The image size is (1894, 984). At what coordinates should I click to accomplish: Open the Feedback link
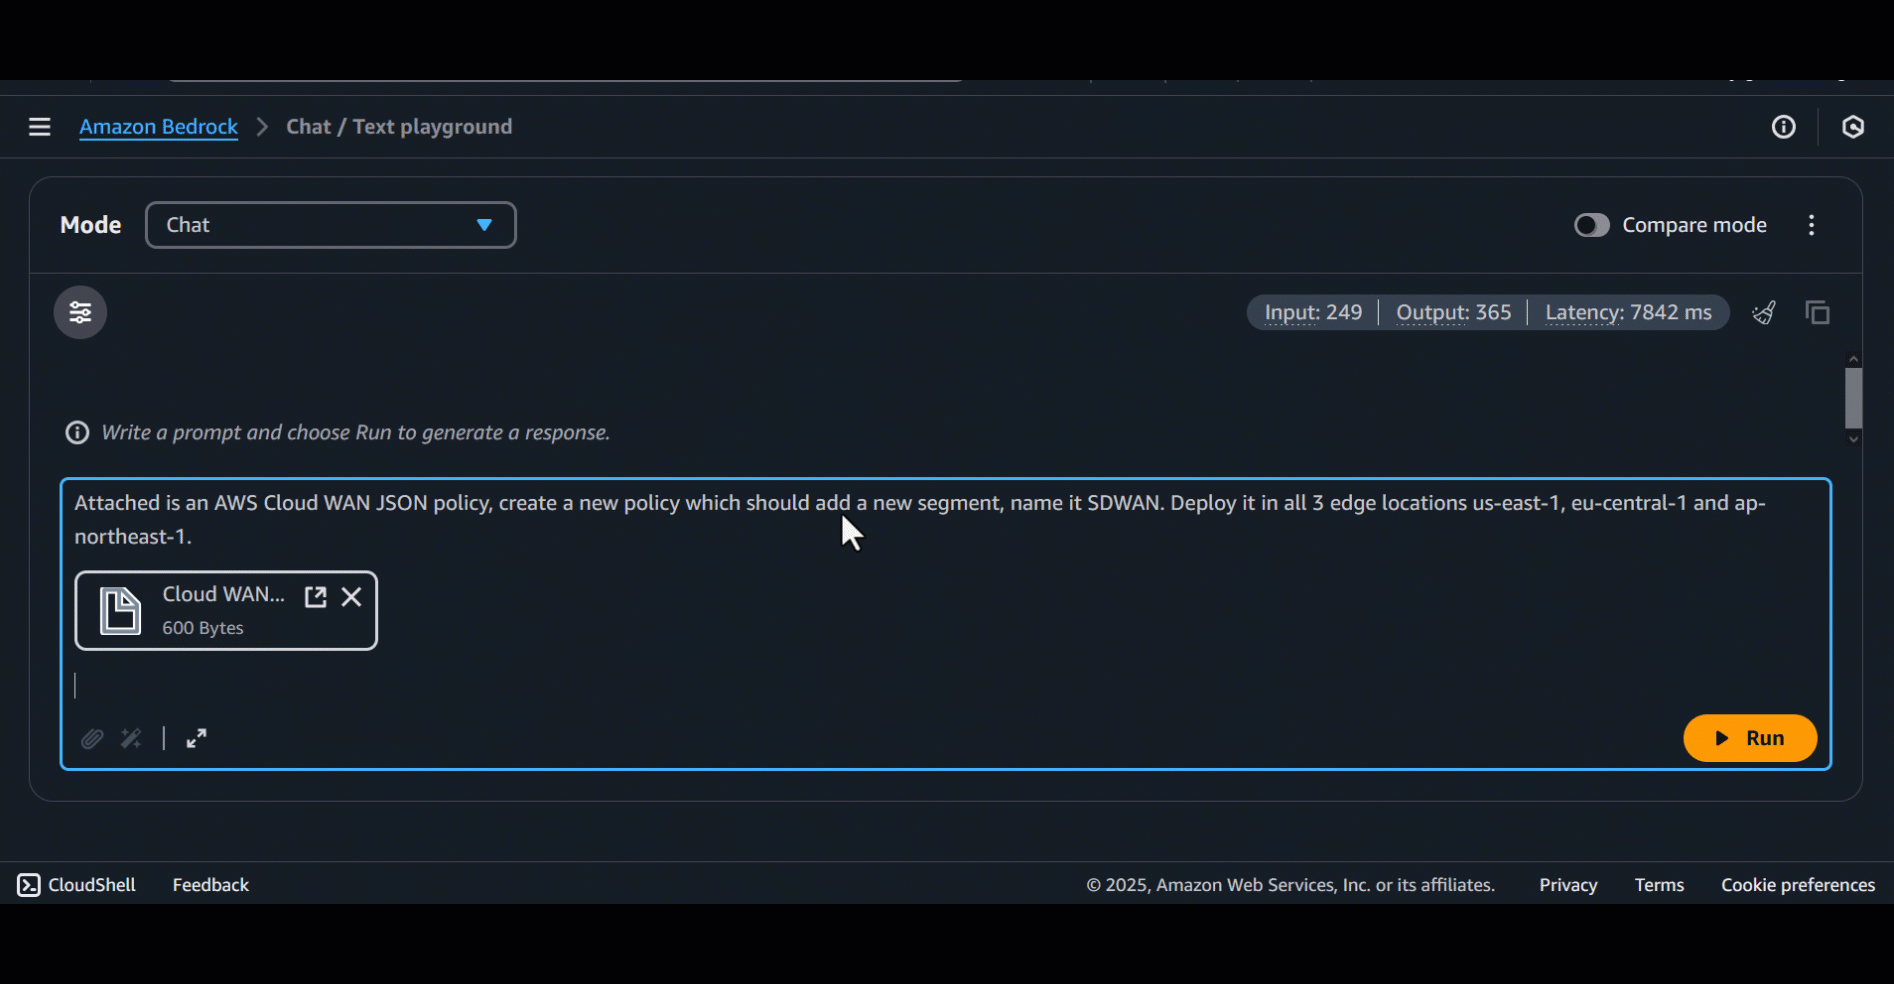point(210,884)
